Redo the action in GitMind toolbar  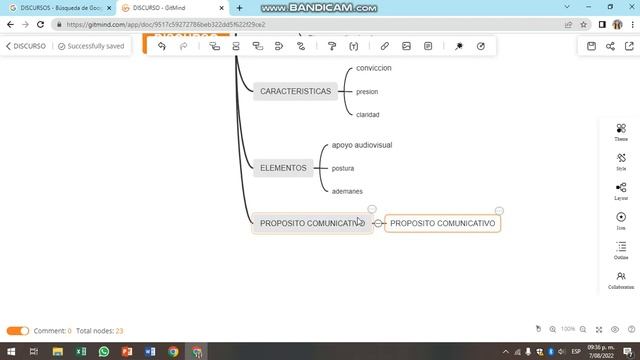(x=184, y=46)
